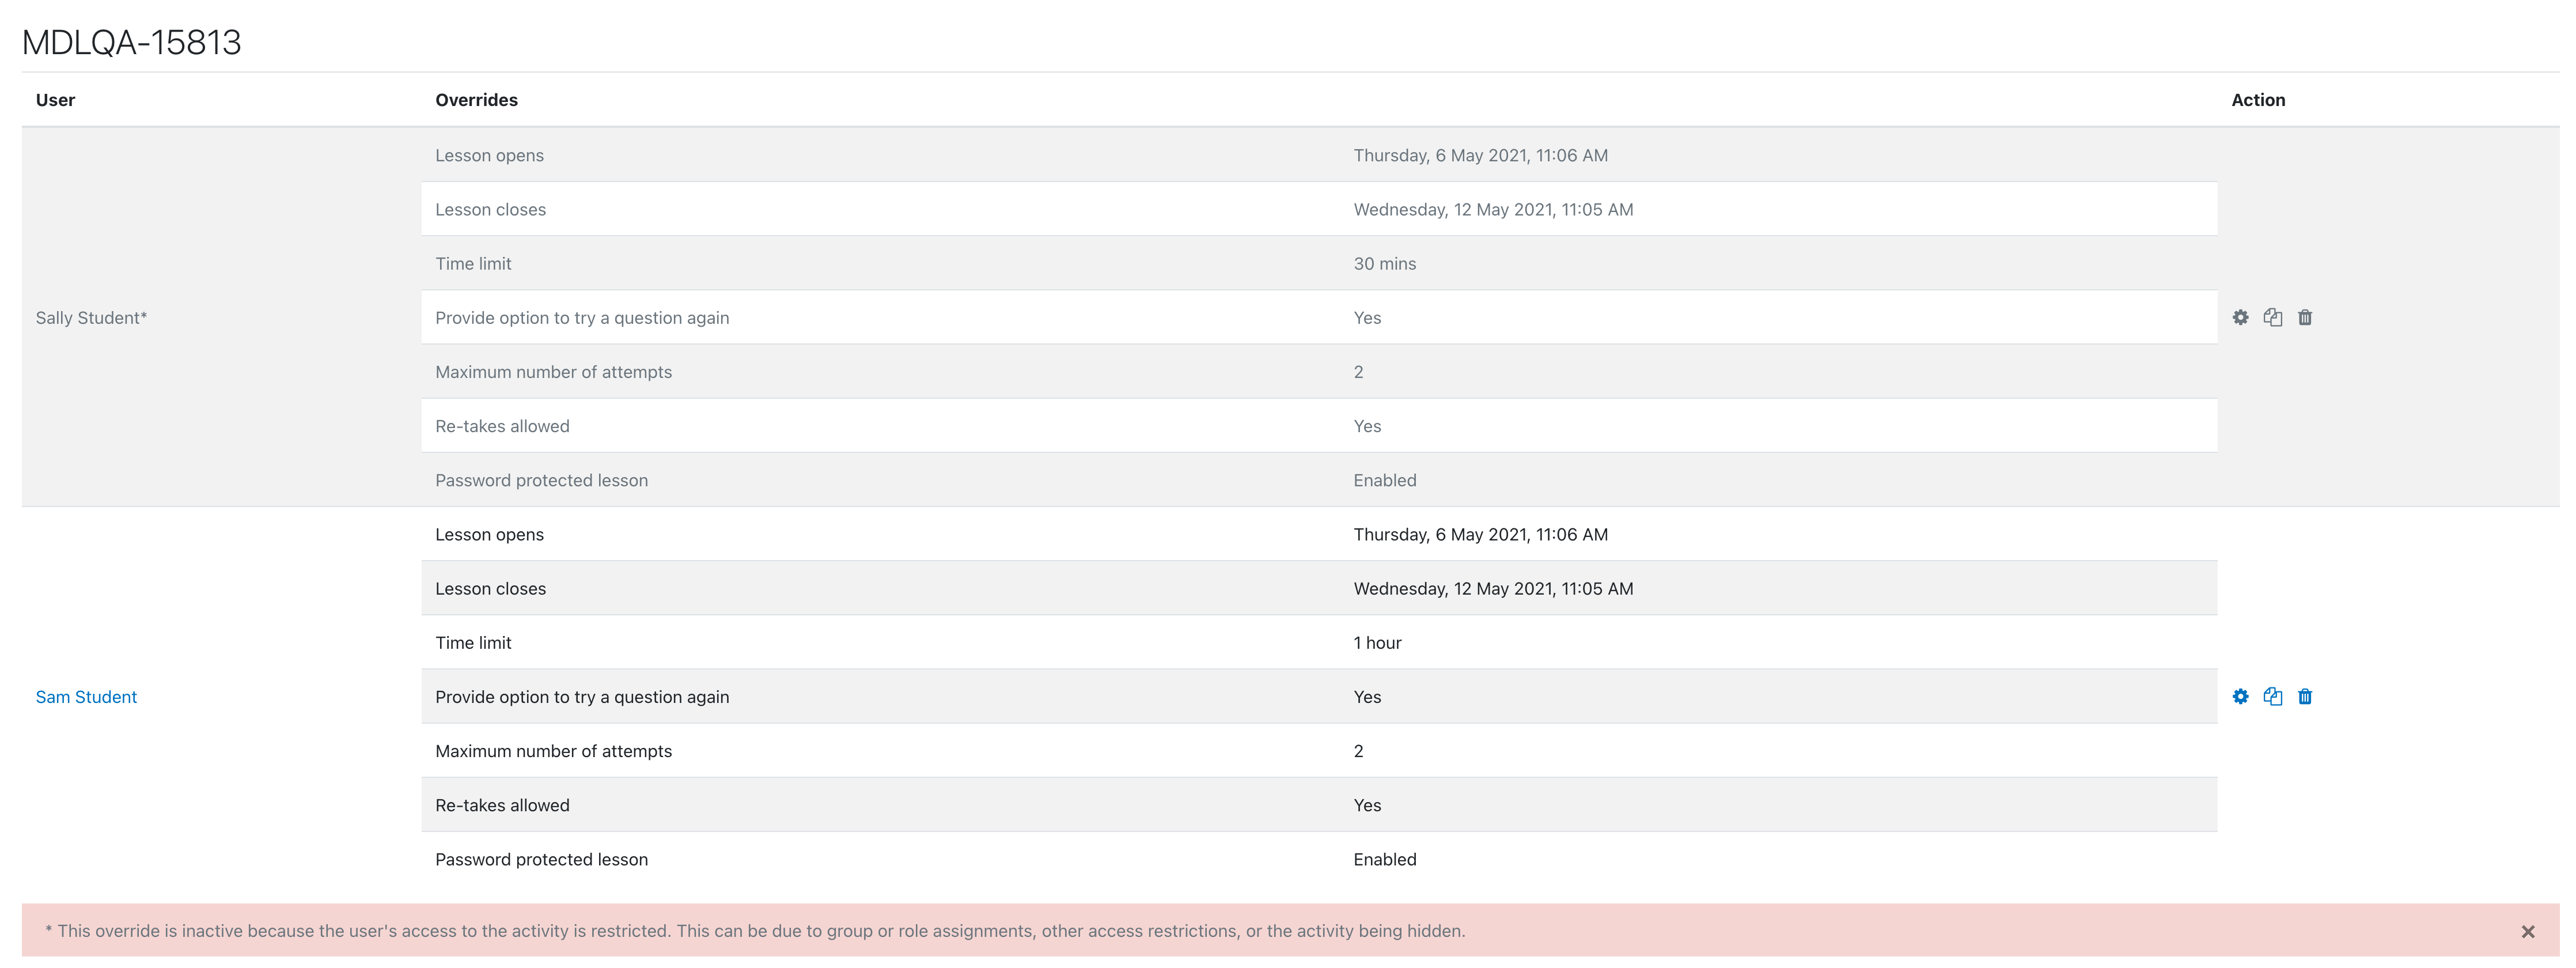Click the inactive override warning message text
Screen dimensions: 2576x968
click(x=755, y=931)
